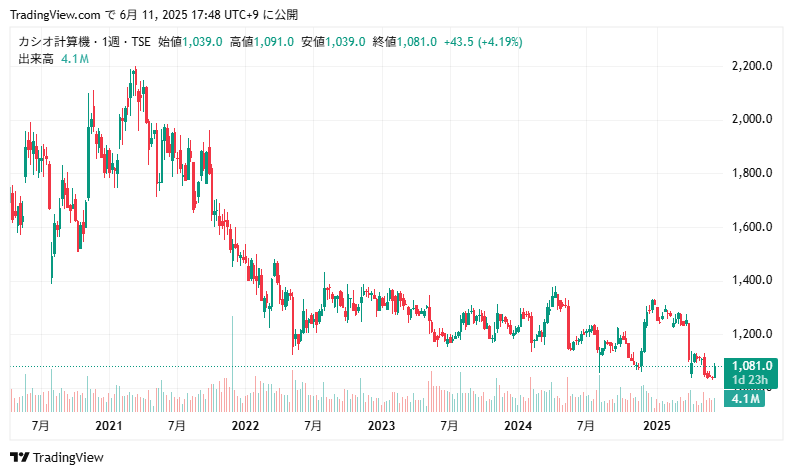Click the 1,800.0 price axis label

(752, 173)
